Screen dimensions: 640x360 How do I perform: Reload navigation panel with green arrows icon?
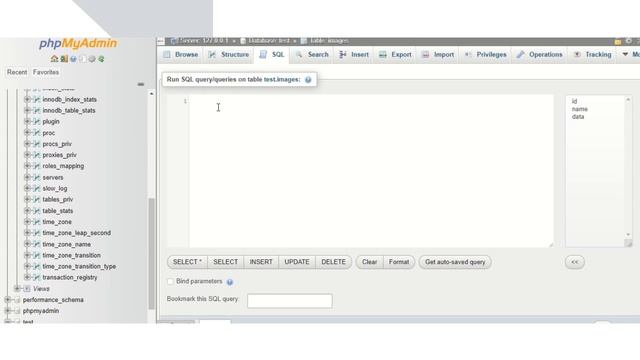click(x=101, y=59)
